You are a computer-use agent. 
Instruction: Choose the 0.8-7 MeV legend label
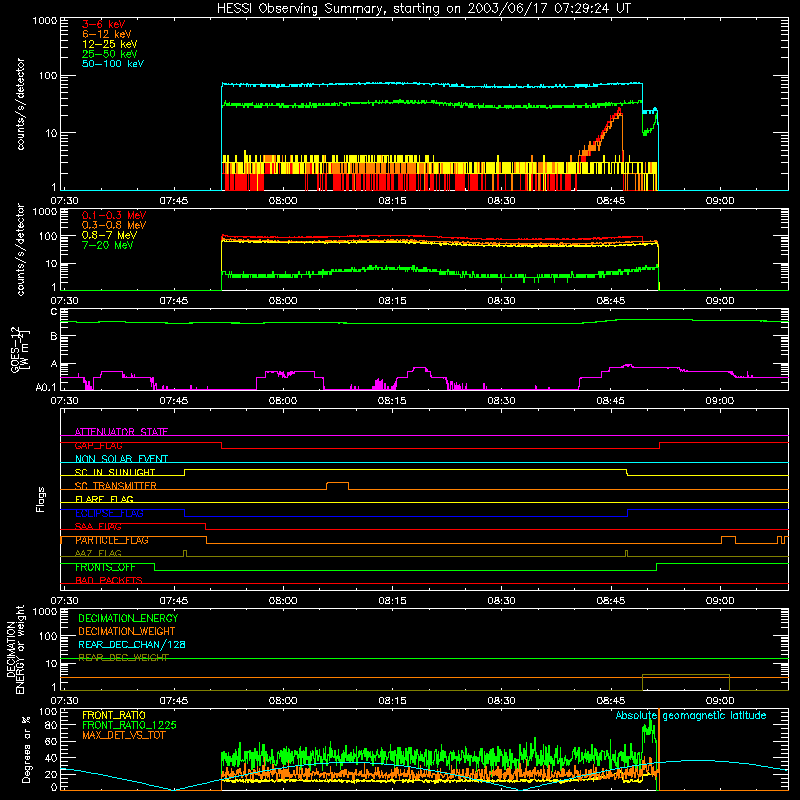pyautogui.click(x=109, y=235)
